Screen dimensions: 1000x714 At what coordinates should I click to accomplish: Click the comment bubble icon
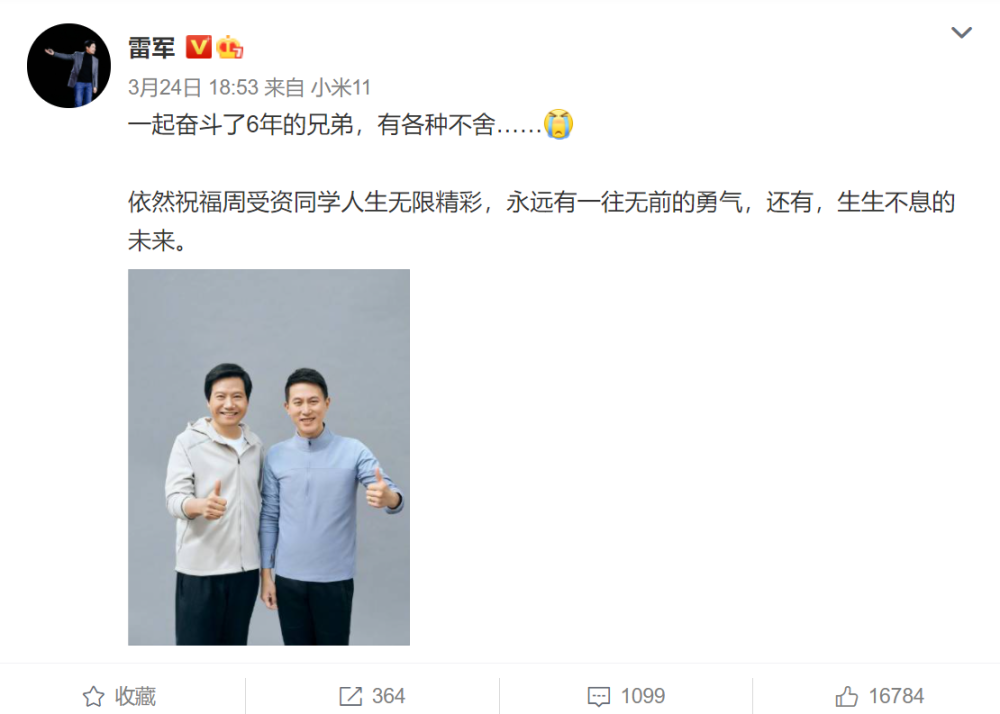click(x=599, y=696)
